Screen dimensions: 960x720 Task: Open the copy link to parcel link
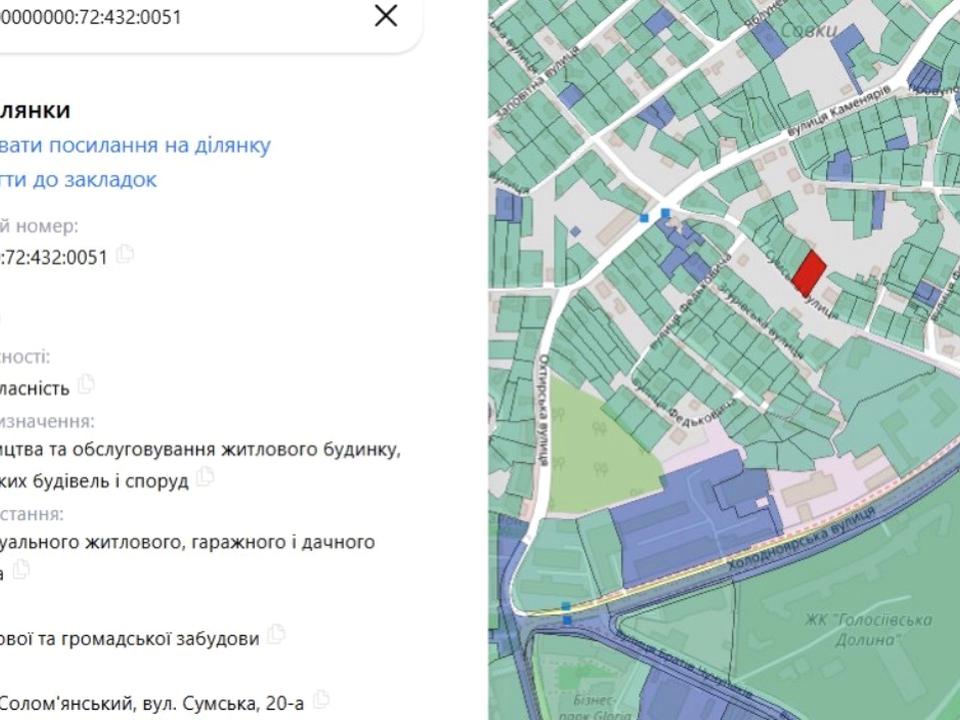(x=135, y=145)
